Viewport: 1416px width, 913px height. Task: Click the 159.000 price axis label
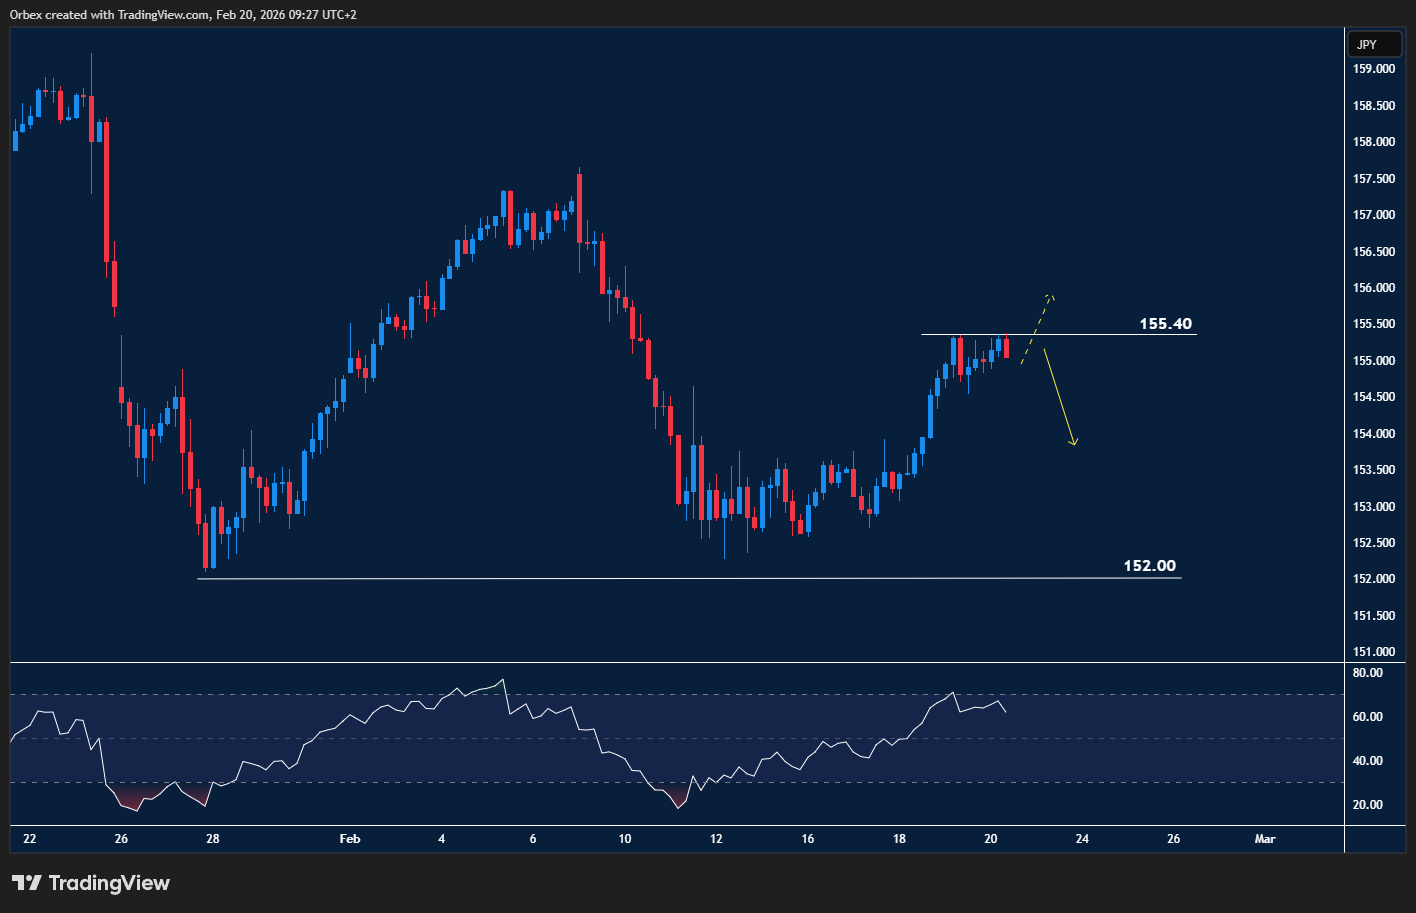click(x=1373, y=69)
